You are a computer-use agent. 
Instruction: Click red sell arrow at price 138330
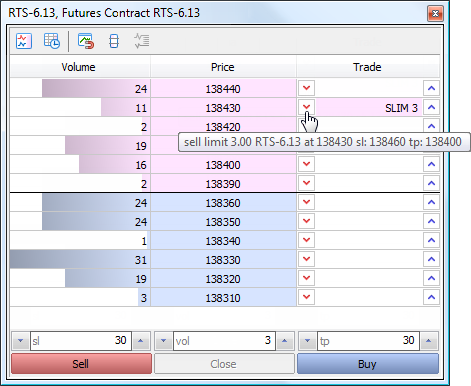(306, 259)
